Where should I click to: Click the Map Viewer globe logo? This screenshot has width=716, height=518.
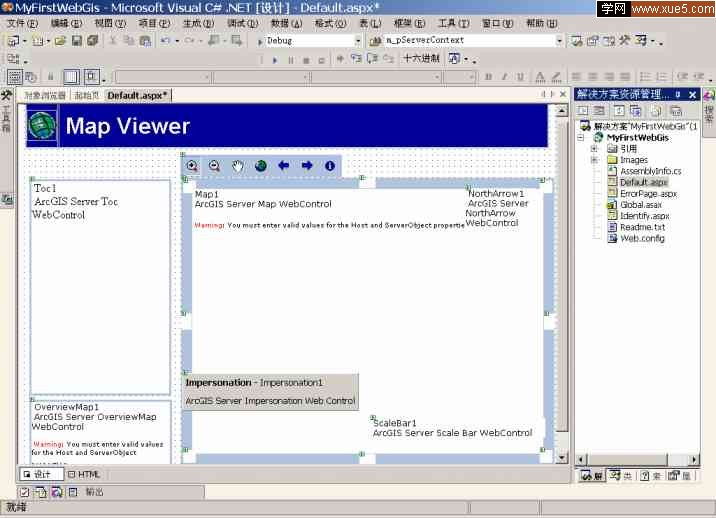point(42,125)
